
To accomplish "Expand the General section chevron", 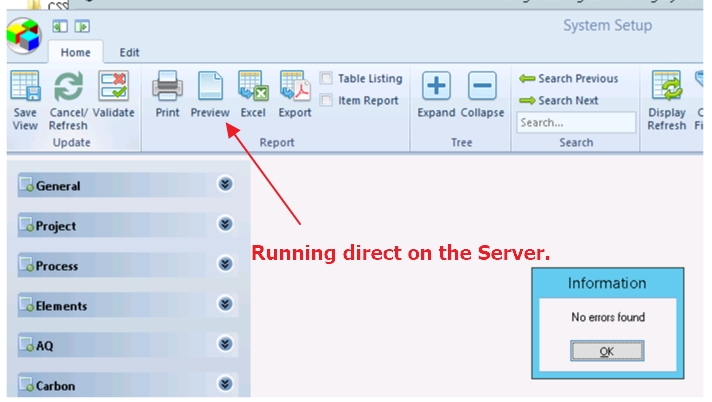I will coord(225,184).
